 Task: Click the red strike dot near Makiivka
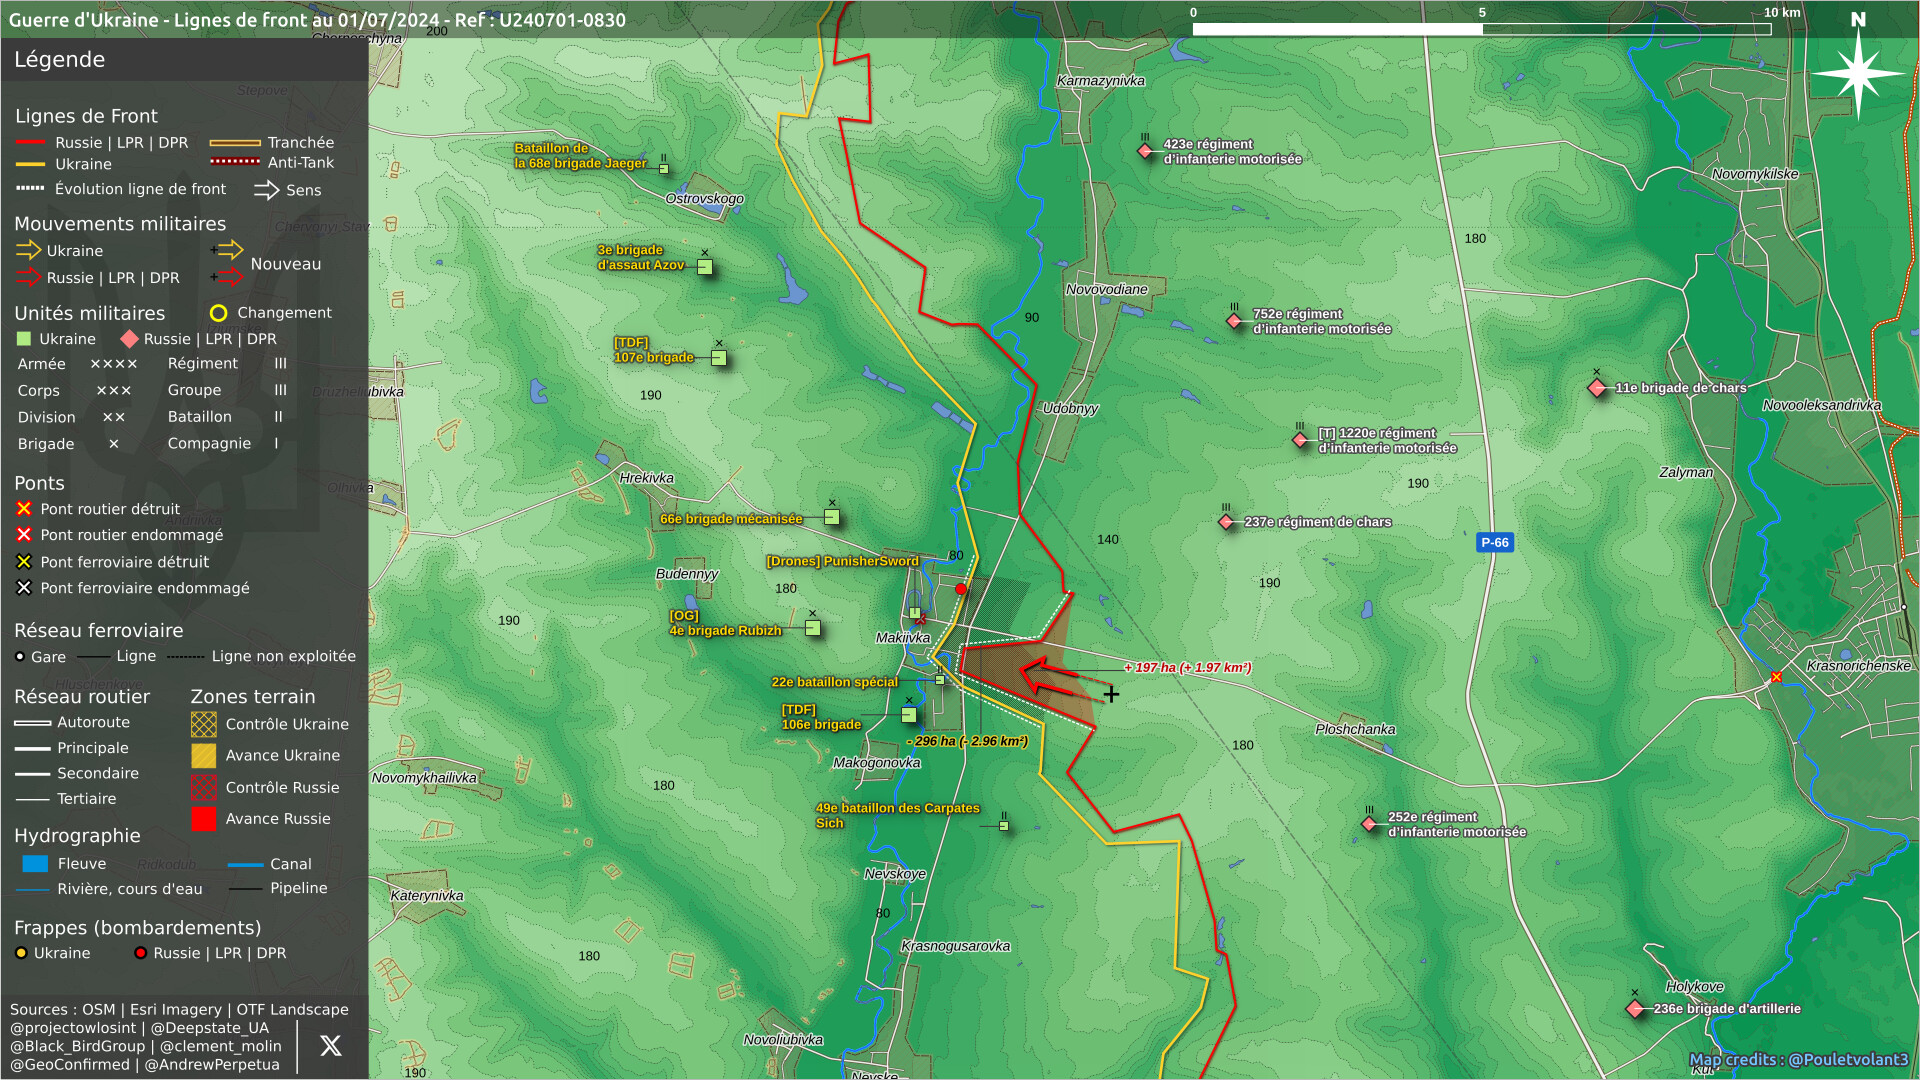pyautogui.click(x=961, y=589)
